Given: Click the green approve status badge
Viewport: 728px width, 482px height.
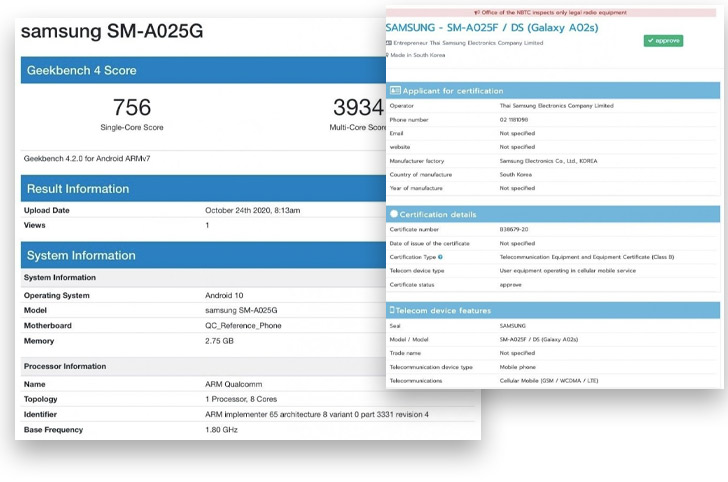Looking at the screenshot, I should (x=663, y=41).
